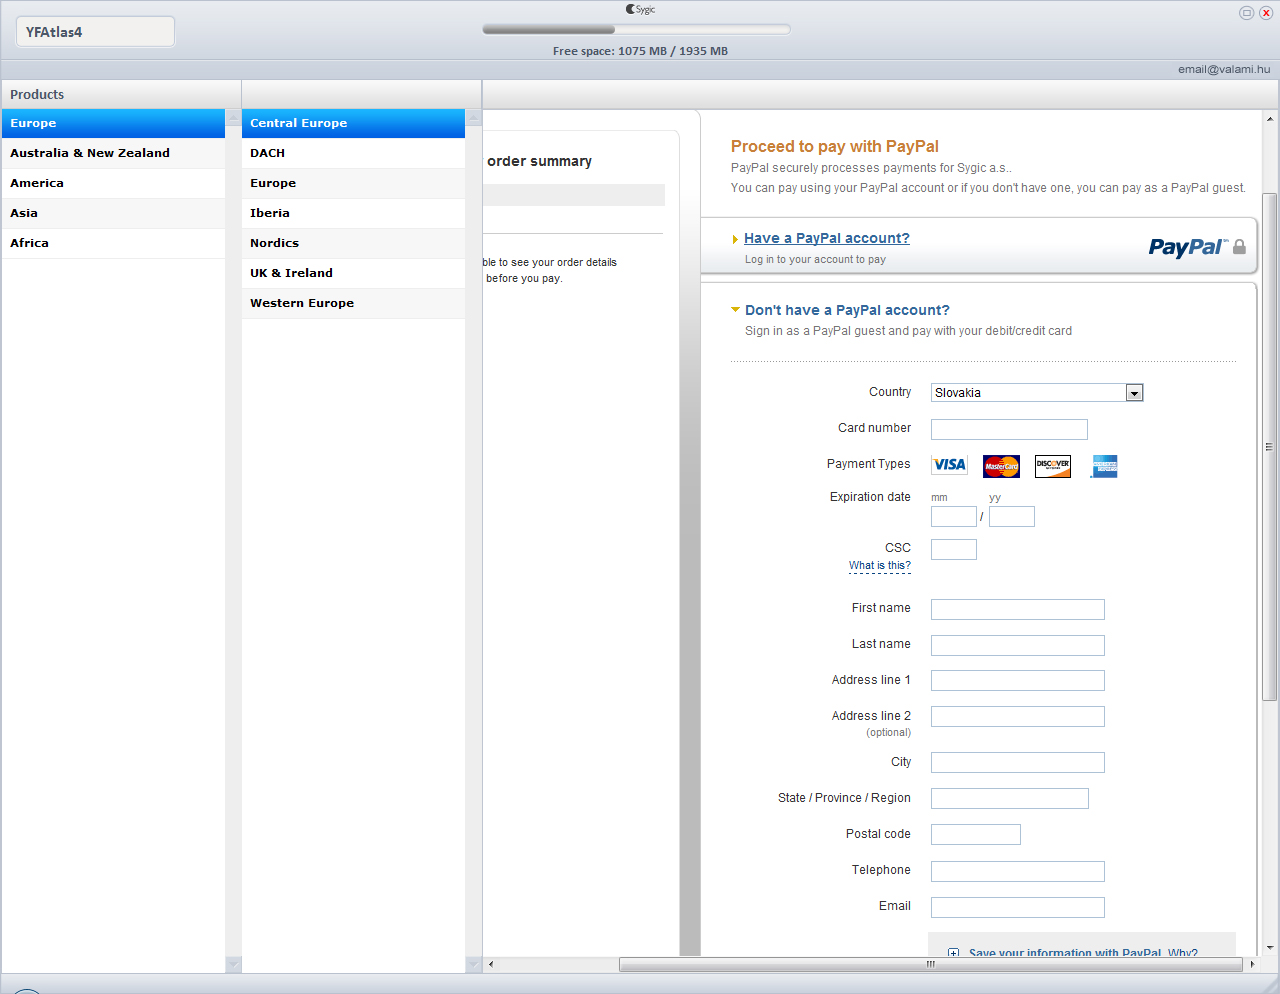Click the Sygic logo in title bar
This screenshot has width=1280, height=994.
(x=641, y=9)
